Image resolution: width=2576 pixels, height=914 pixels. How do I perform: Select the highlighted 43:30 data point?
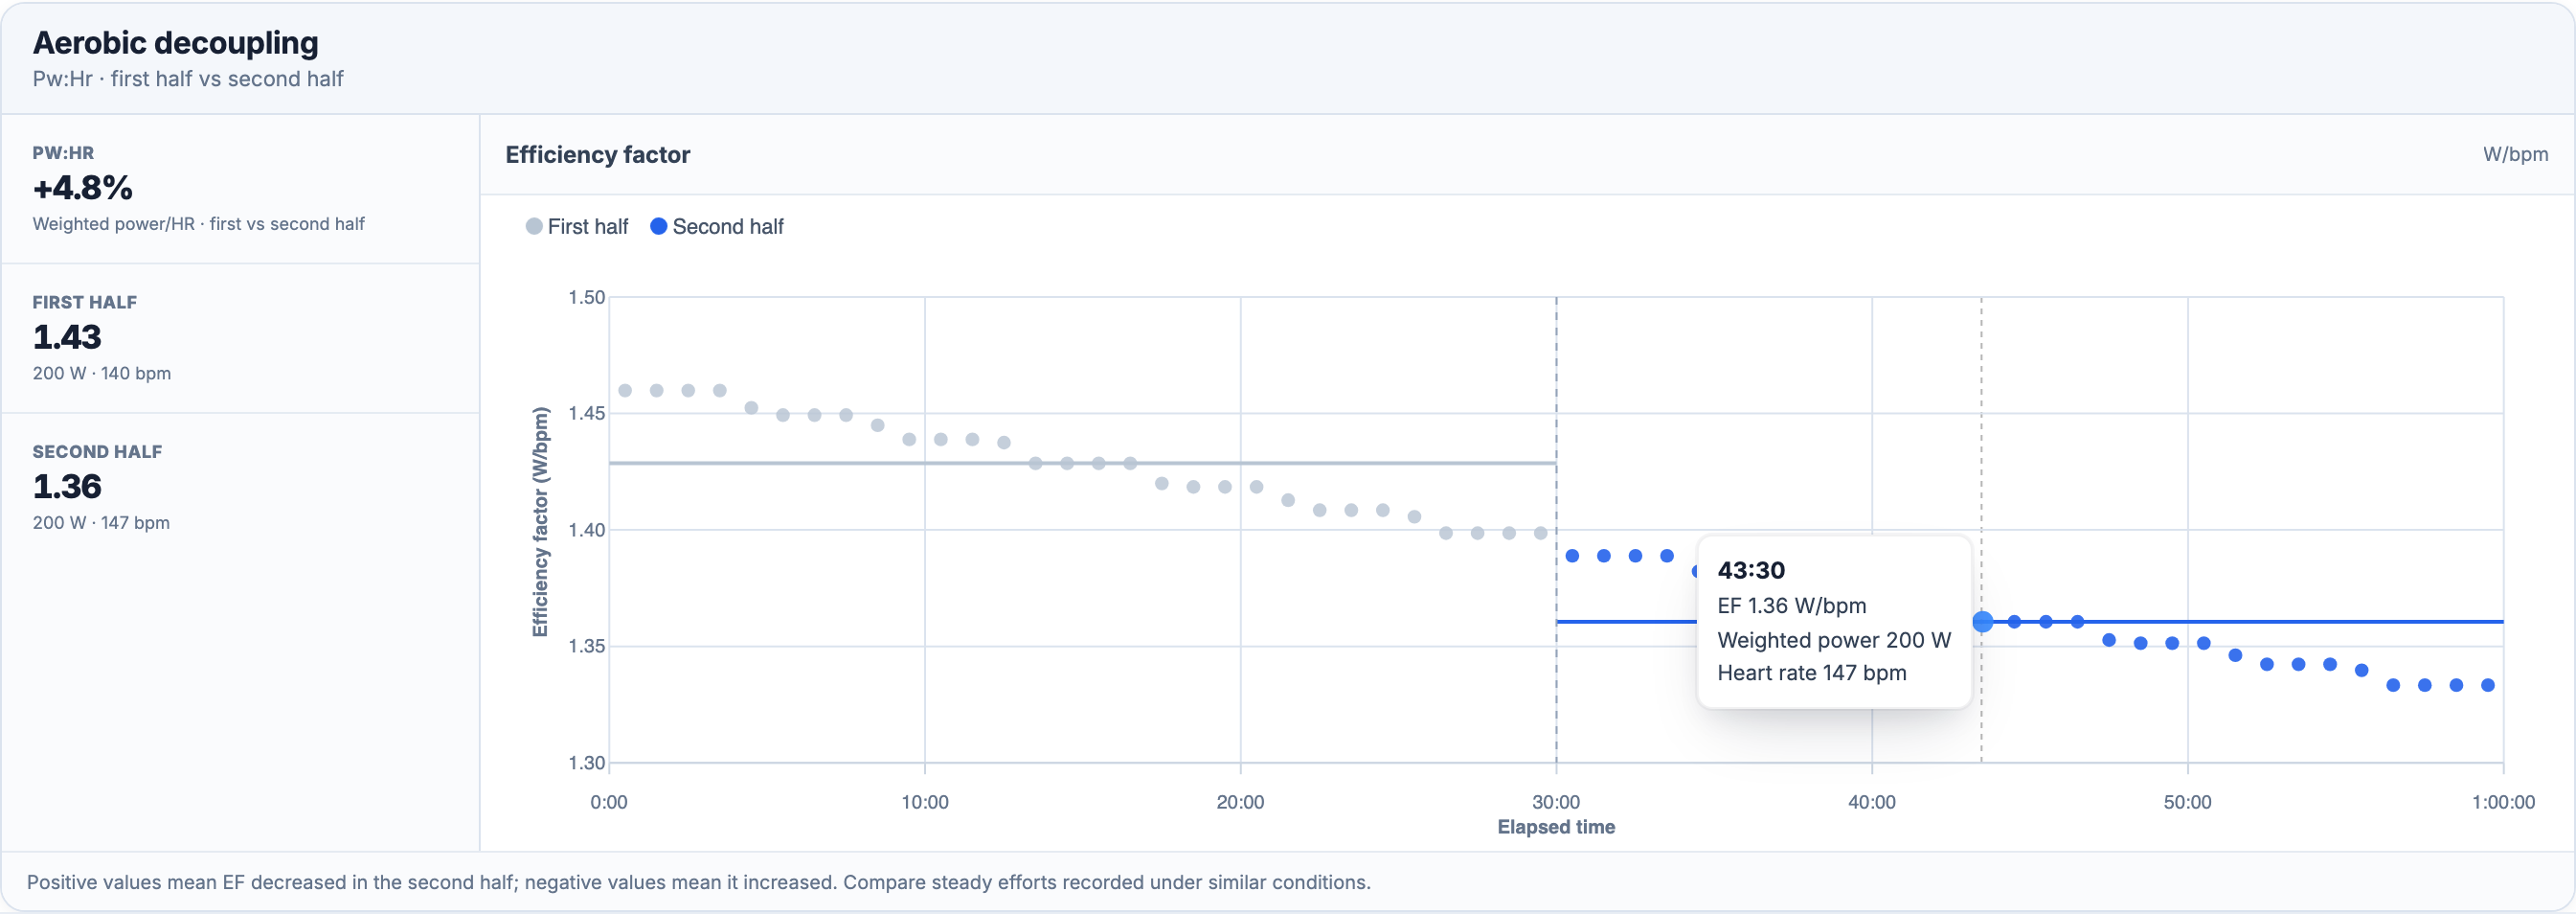(x=1982, y=622)
